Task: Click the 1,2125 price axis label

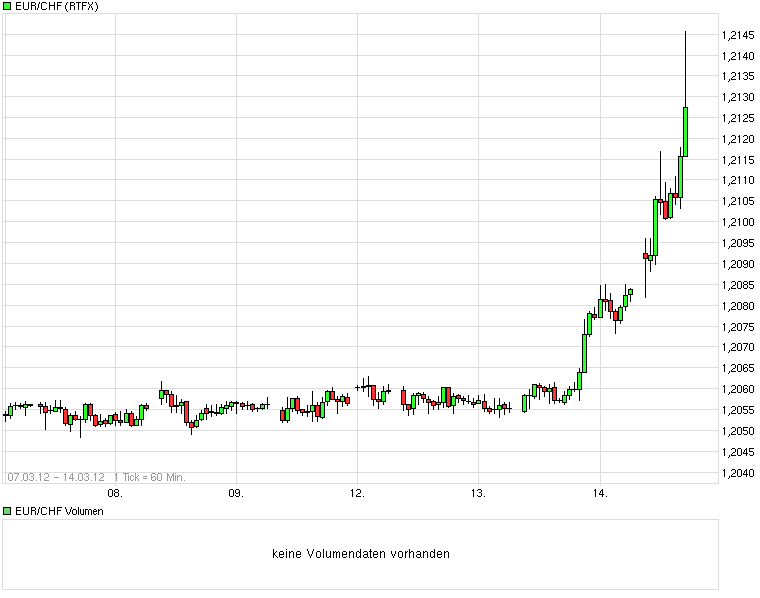Action: pyautogui.click(x=738, y=118)
